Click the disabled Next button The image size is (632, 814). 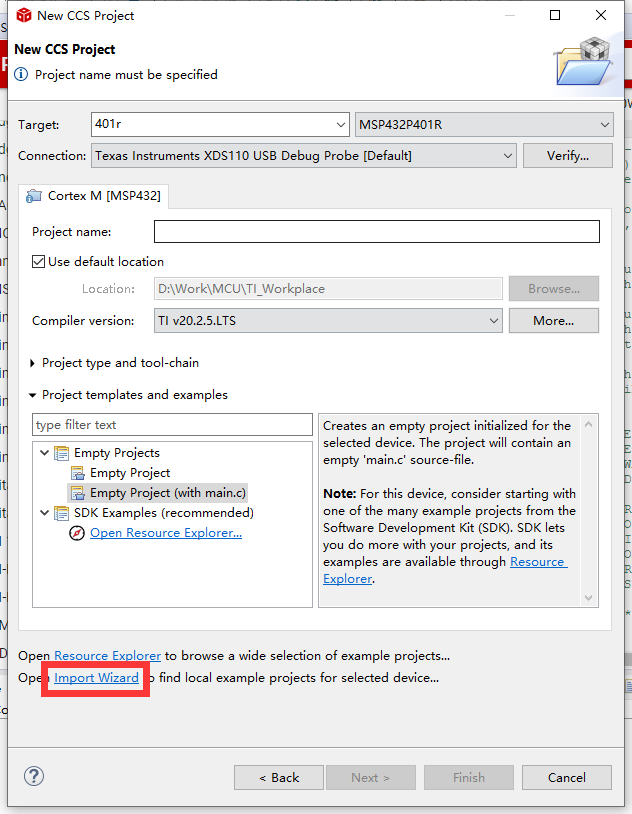click(x=371, y=778)
